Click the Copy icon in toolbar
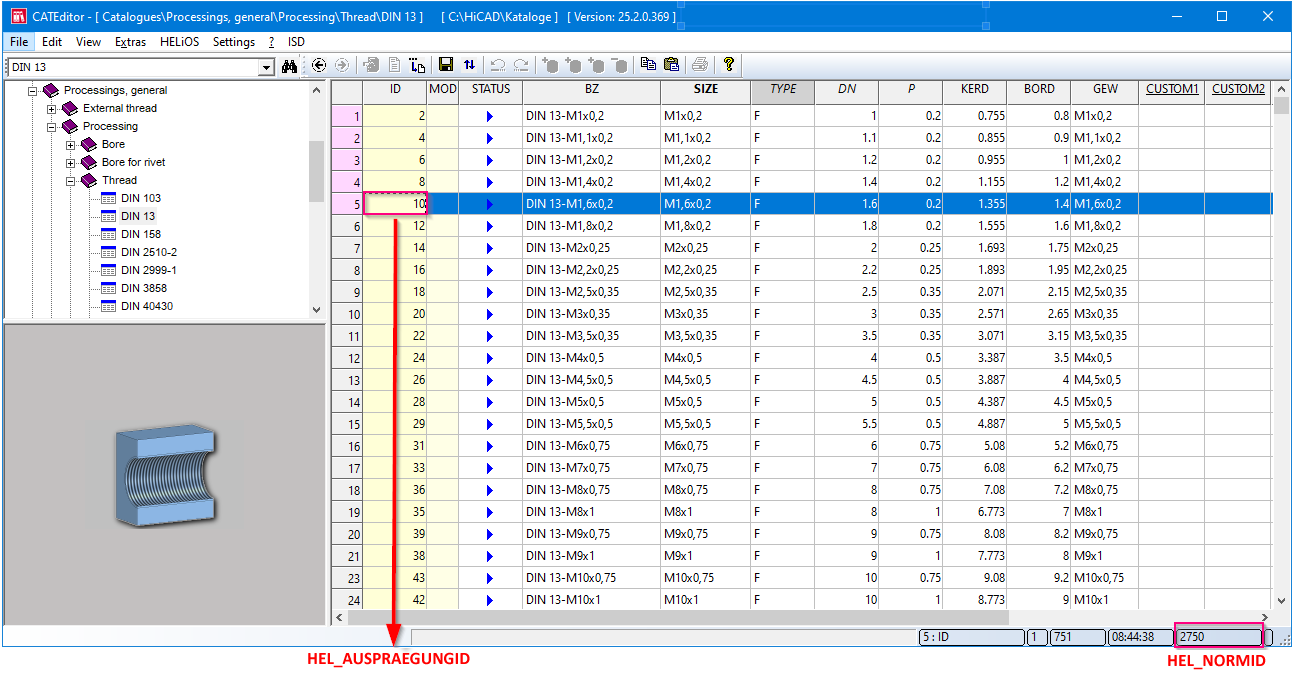 648,65
